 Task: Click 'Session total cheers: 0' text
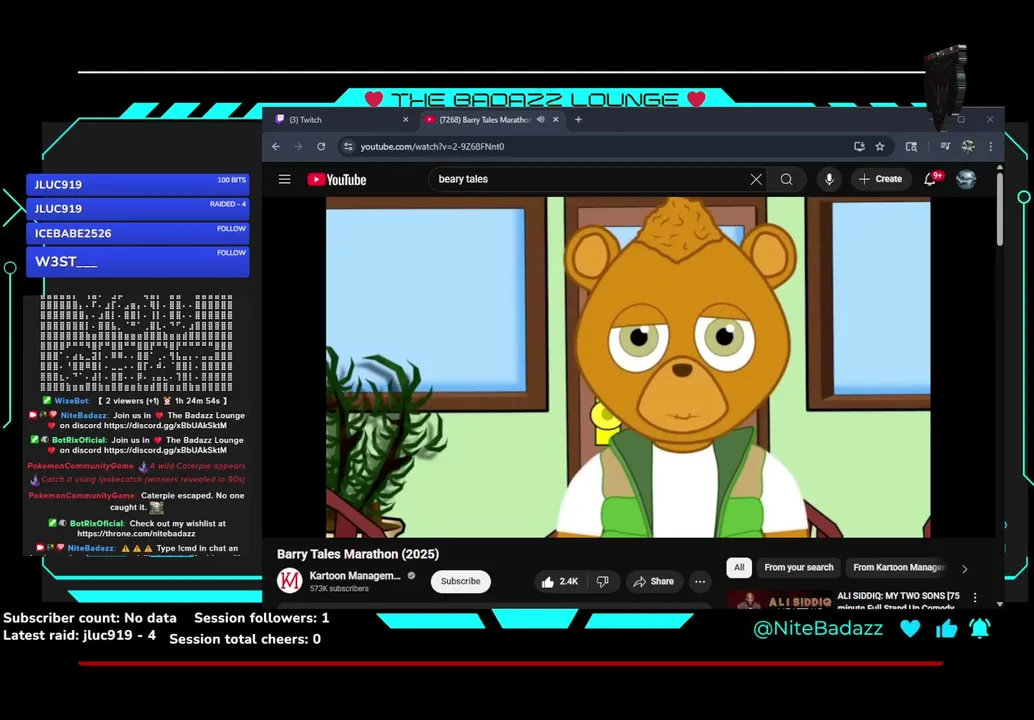(x=245, y=639)
